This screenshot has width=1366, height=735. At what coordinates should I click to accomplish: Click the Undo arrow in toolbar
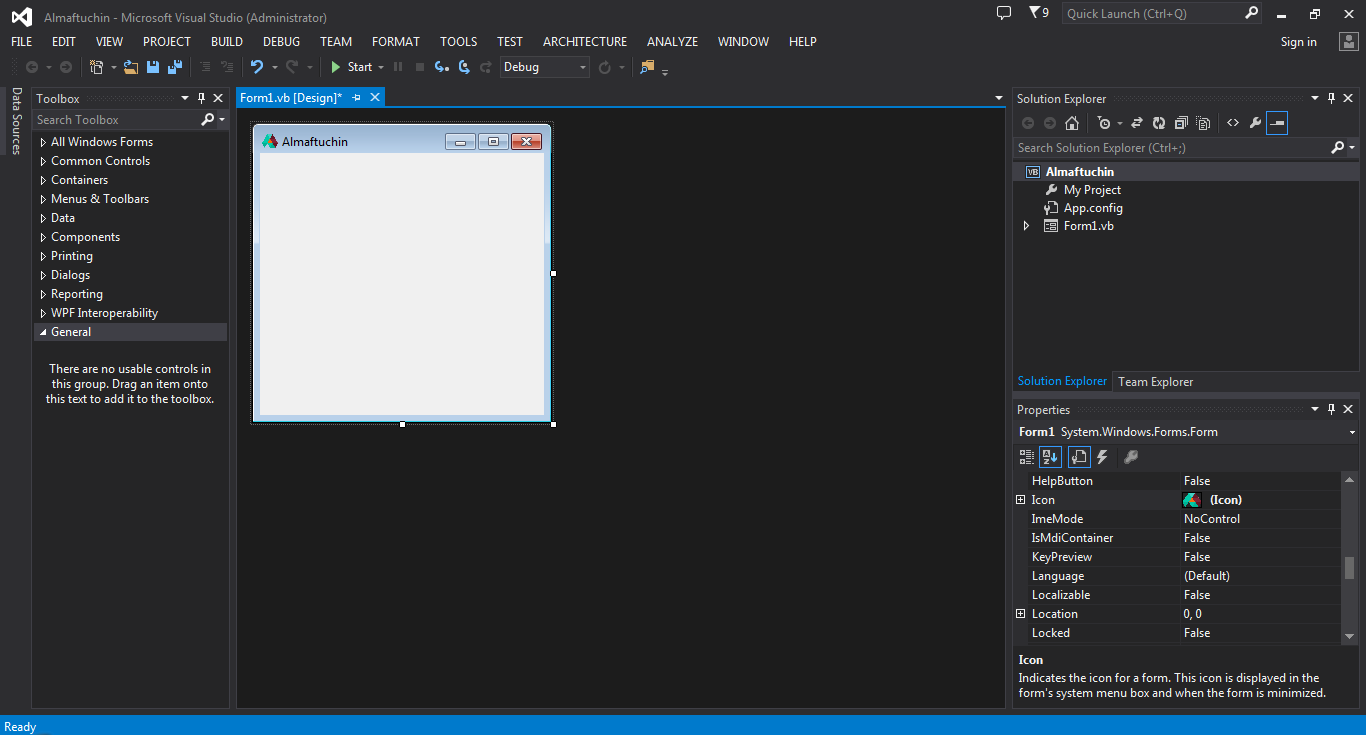point(257,67)
